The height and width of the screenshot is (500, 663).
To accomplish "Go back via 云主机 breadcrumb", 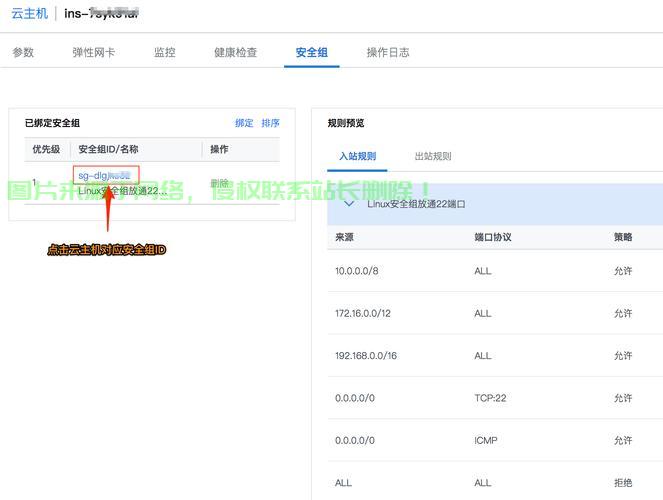I will click(x=29, y=14).
